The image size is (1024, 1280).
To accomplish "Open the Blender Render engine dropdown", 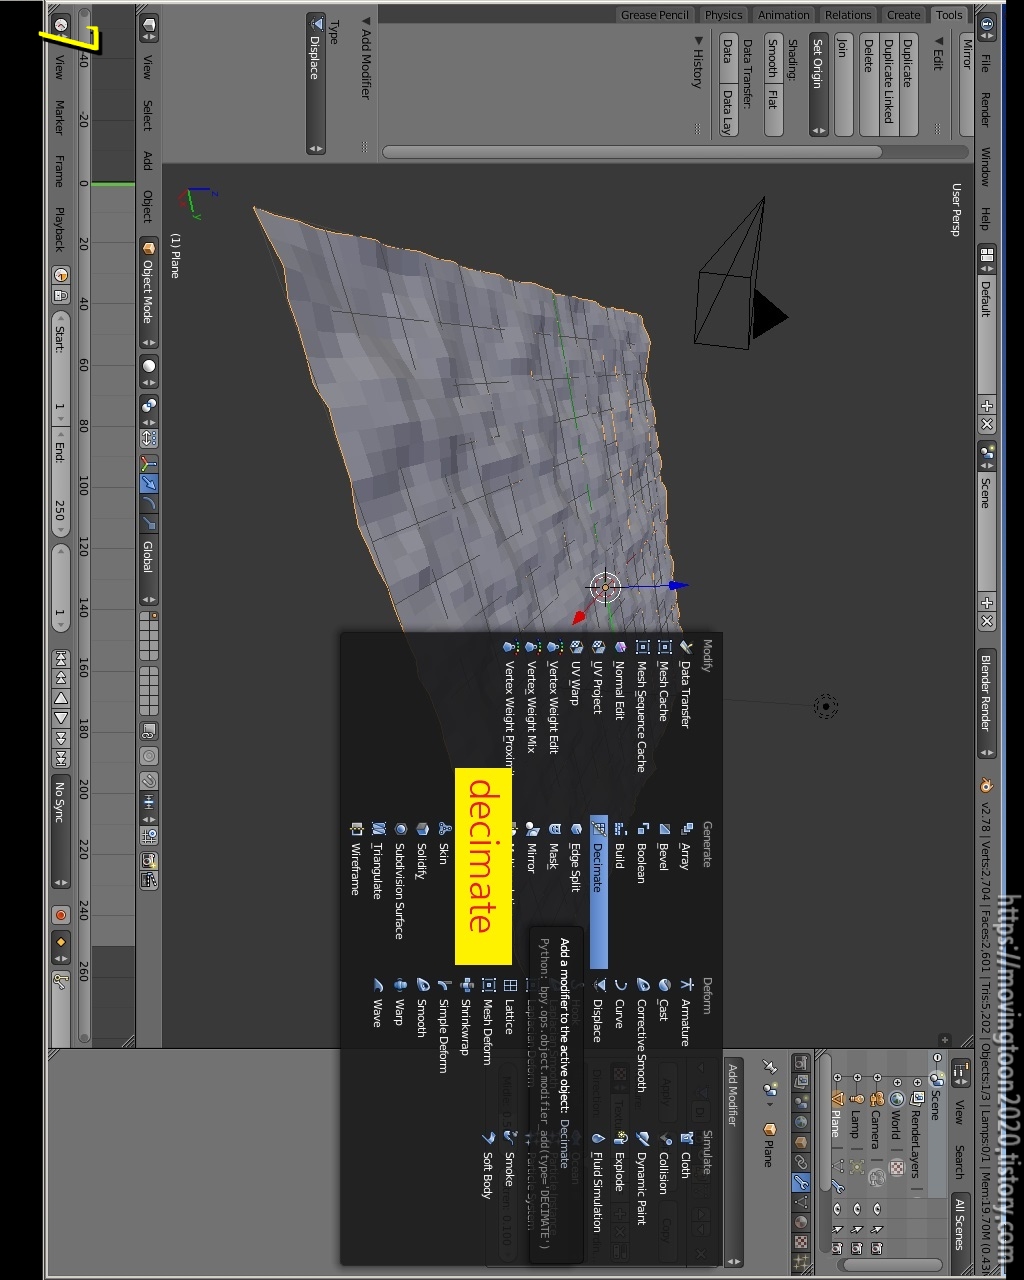I will [986, 704].
